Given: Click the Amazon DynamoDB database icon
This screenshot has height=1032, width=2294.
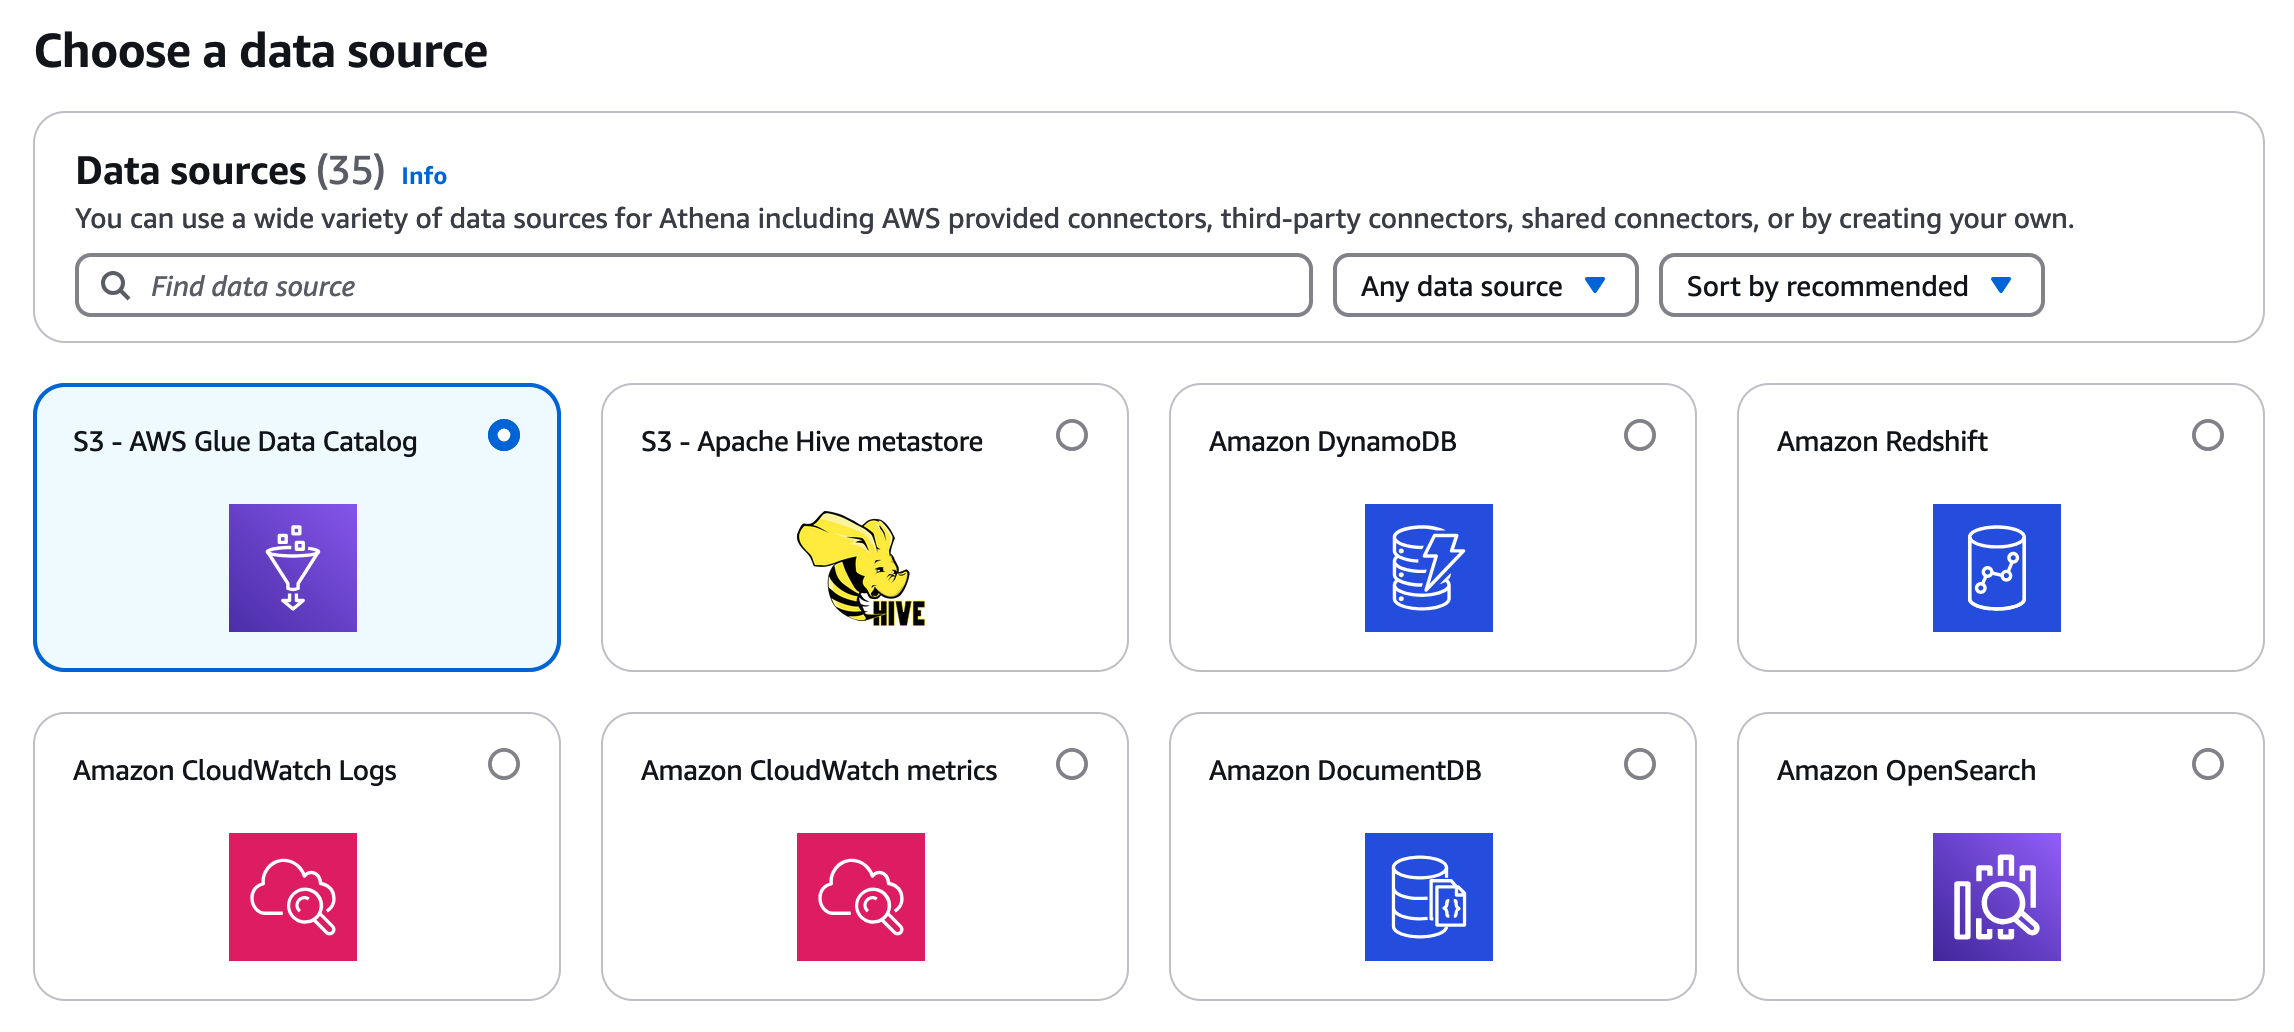Looking at the screenshot, I should tap(1429, 568).
